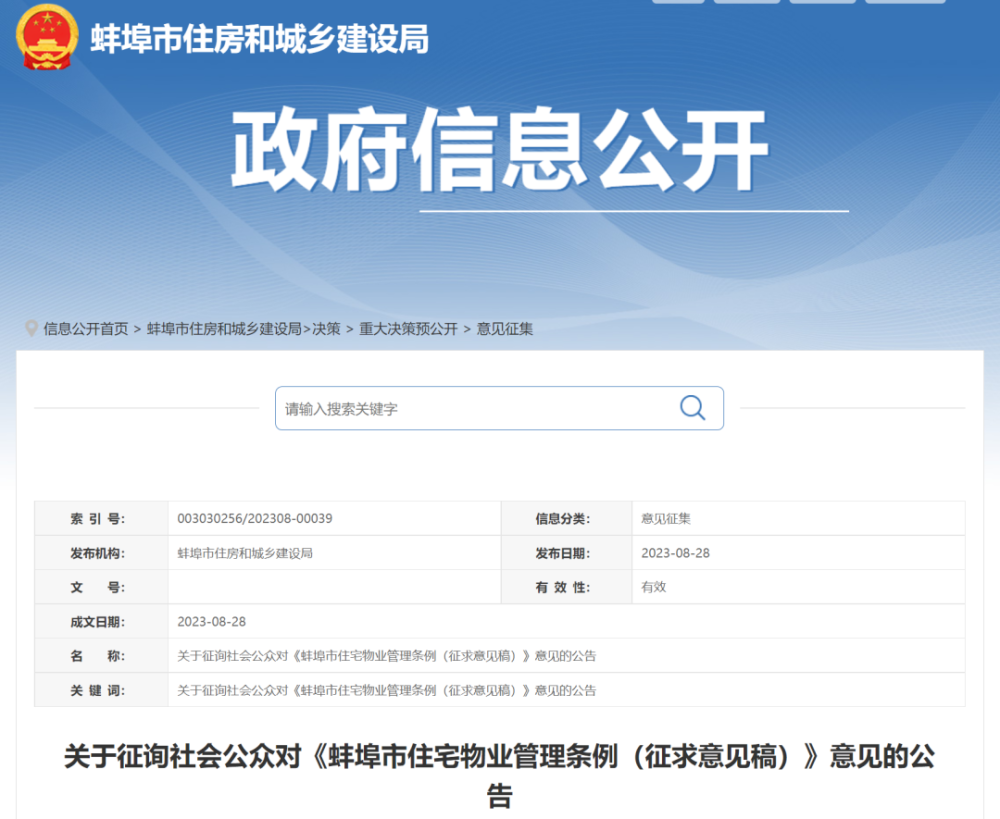Click 蚌埠市住房和城乡建设局 in 发布机构 row
Viewport: 1000px width, 819px height.
tap(245, 553)
